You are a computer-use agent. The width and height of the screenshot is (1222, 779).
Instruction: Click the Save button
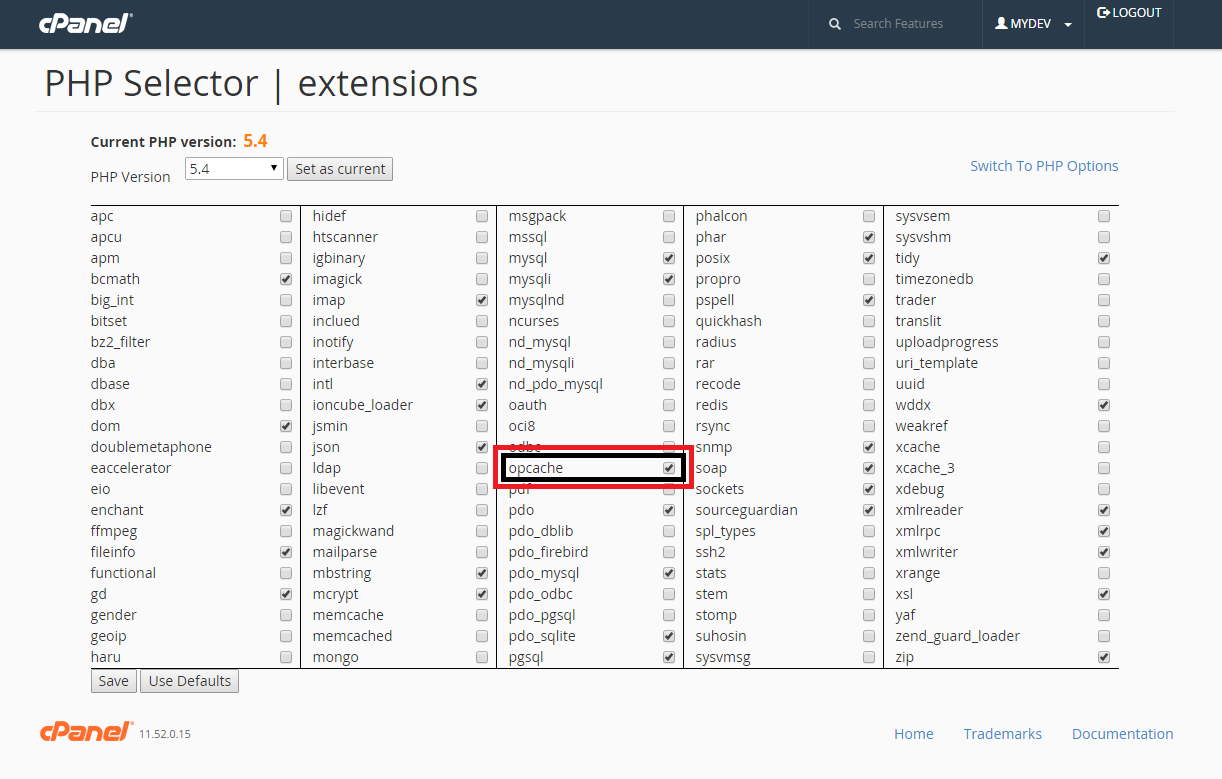pos(113,681)
